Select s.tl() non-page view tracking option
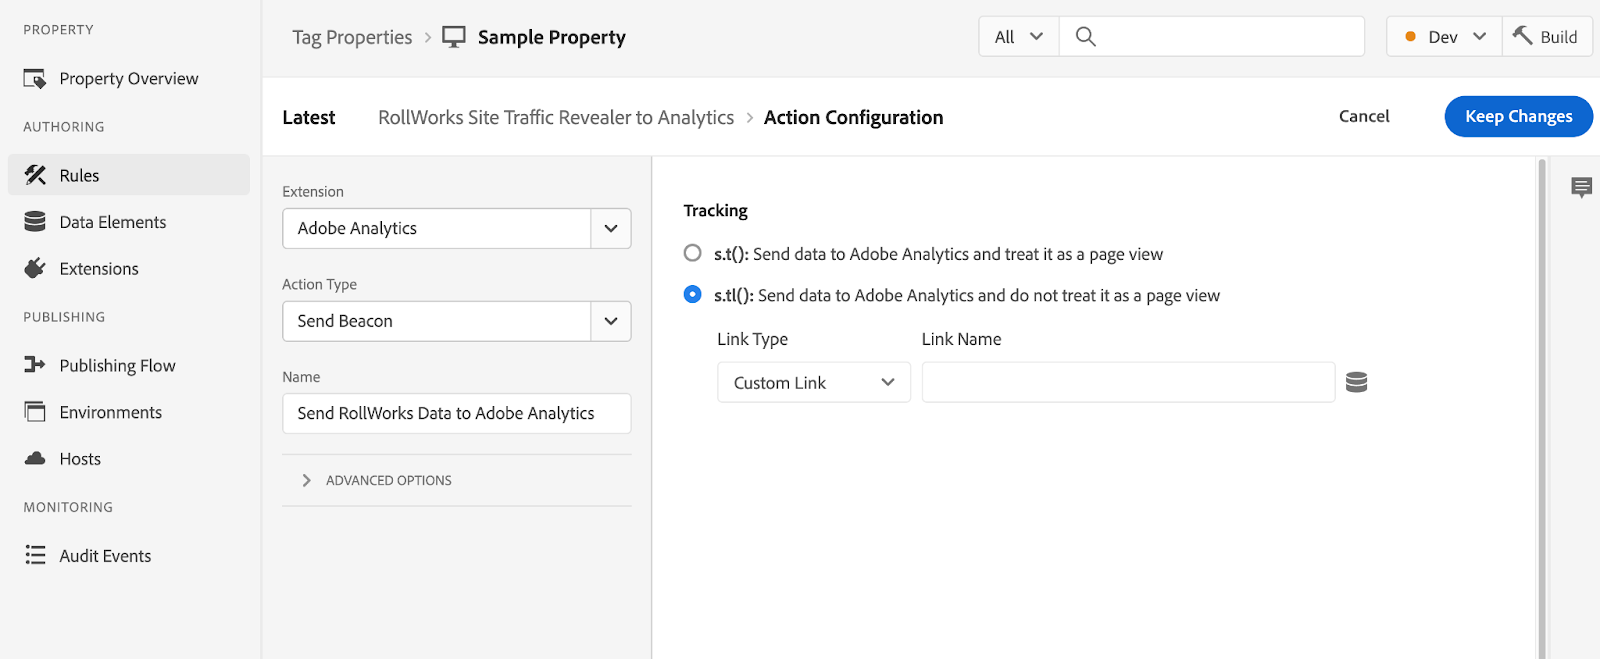Viewport: 1600px width, 659px height. click(x=692, y=294)
